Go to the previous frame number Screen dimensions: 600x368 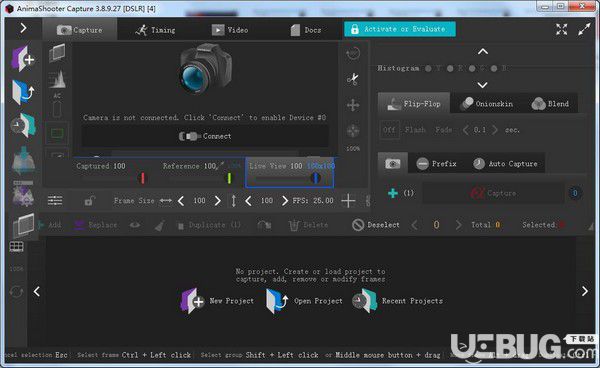tap(414, 225)
